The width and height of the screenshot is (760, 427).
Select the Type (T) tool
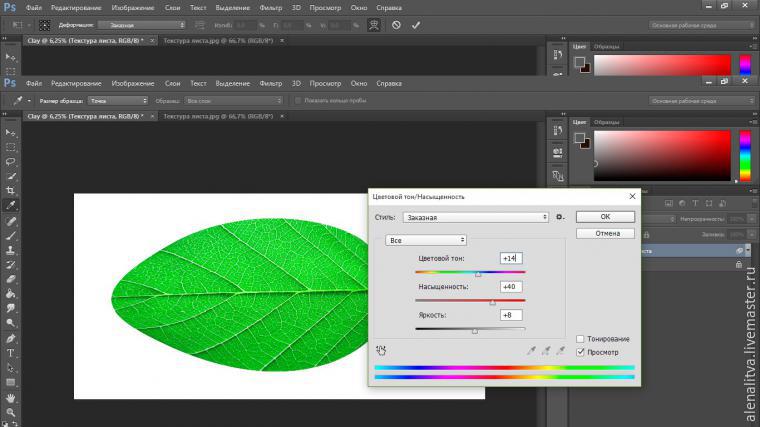pos(11,353)
